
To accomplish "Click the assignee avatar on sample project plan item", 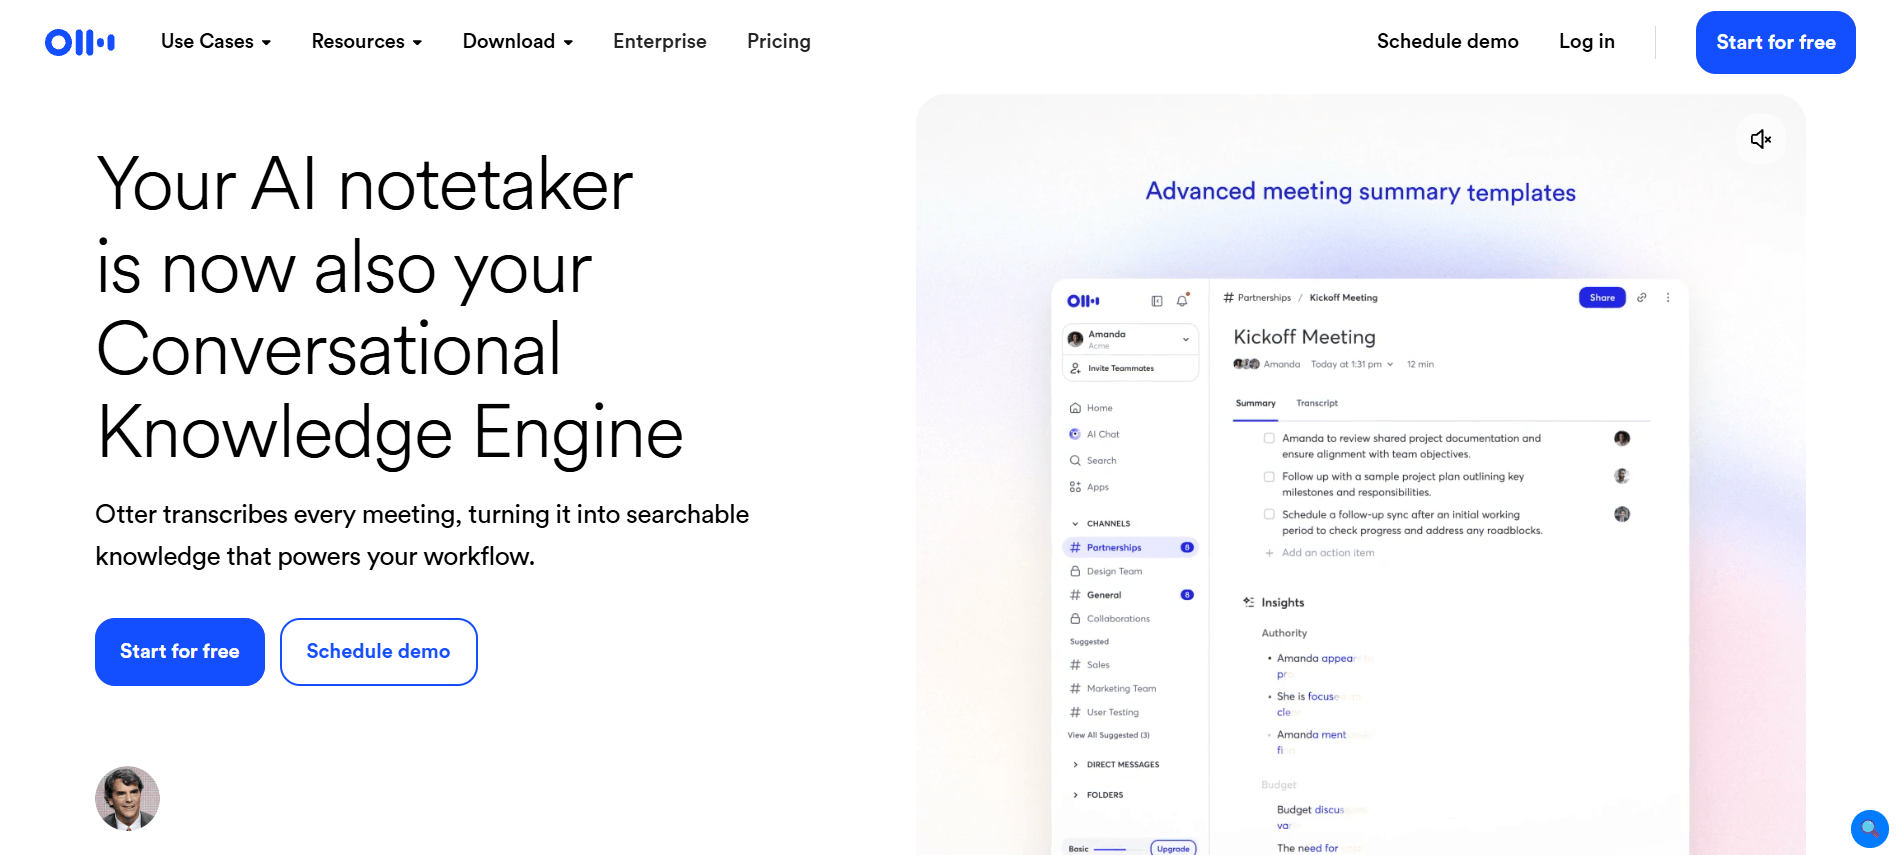I will pos(1622,476).
